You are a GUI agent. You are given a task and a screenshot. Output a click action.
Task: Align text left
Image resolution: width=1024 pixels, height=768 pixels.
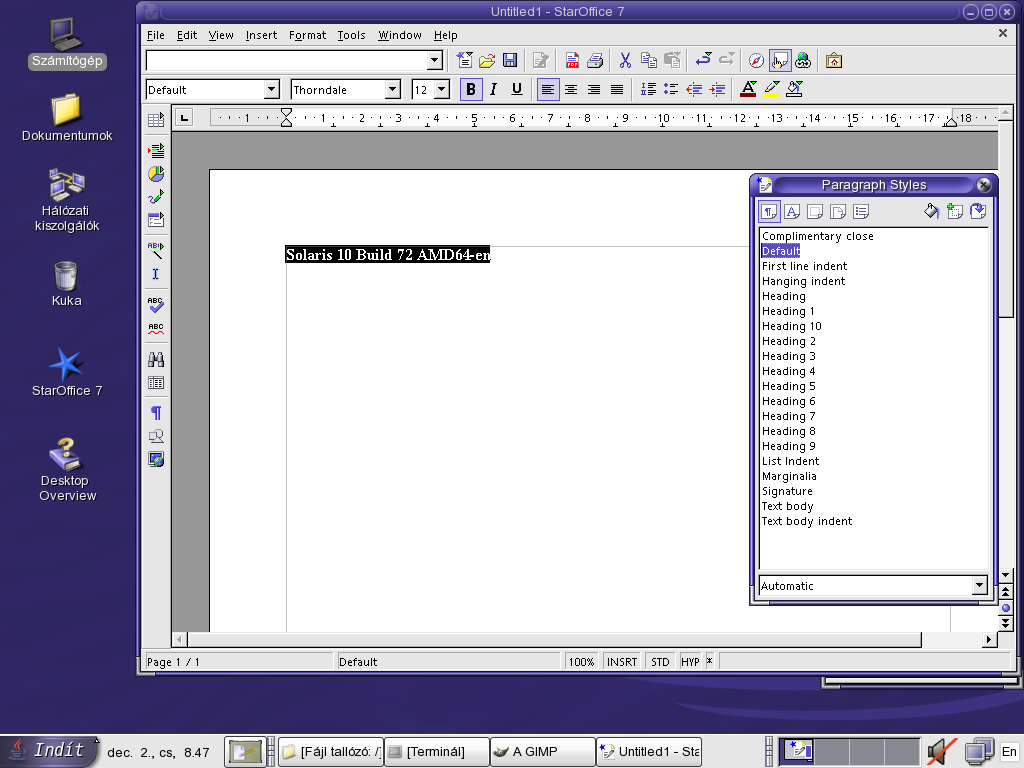pyautogui.click(x=548, y=89)
